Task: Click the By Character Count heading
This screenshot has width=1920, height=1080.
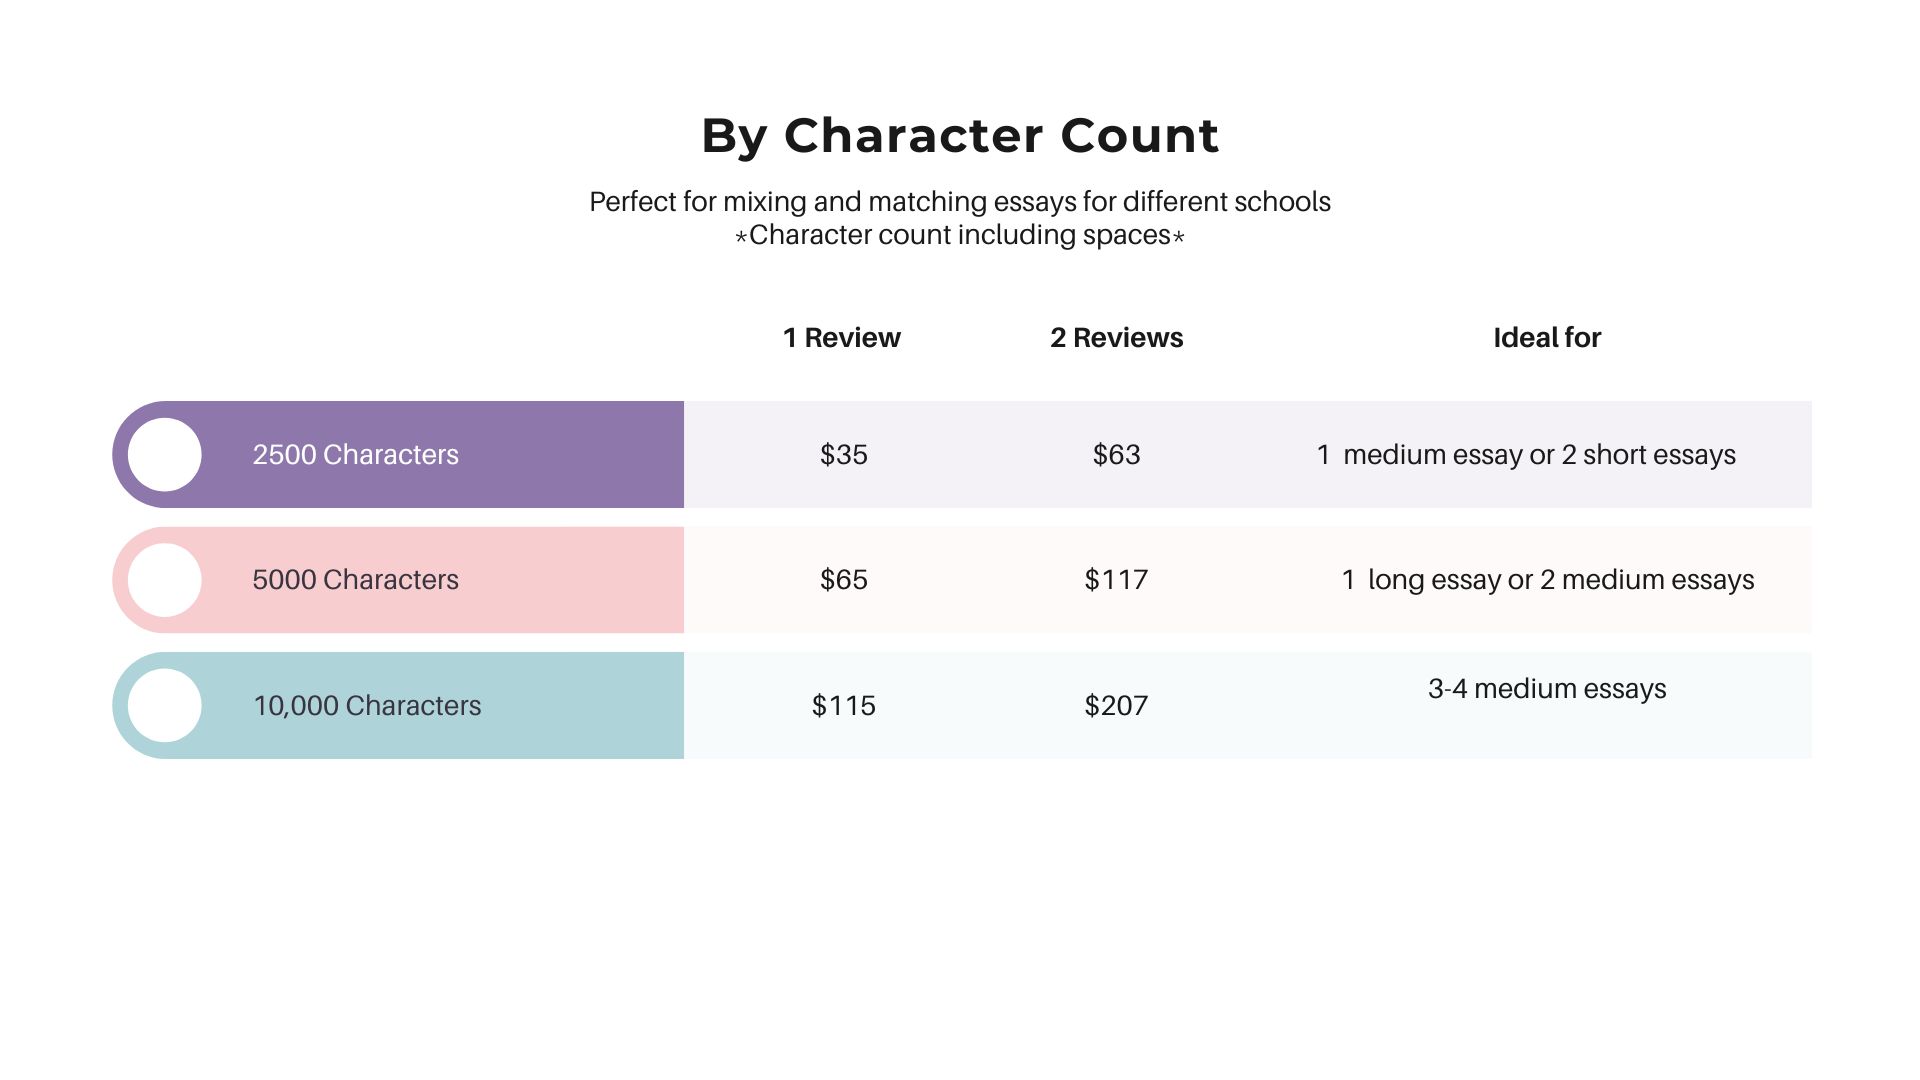Action: tap(960, 136)
